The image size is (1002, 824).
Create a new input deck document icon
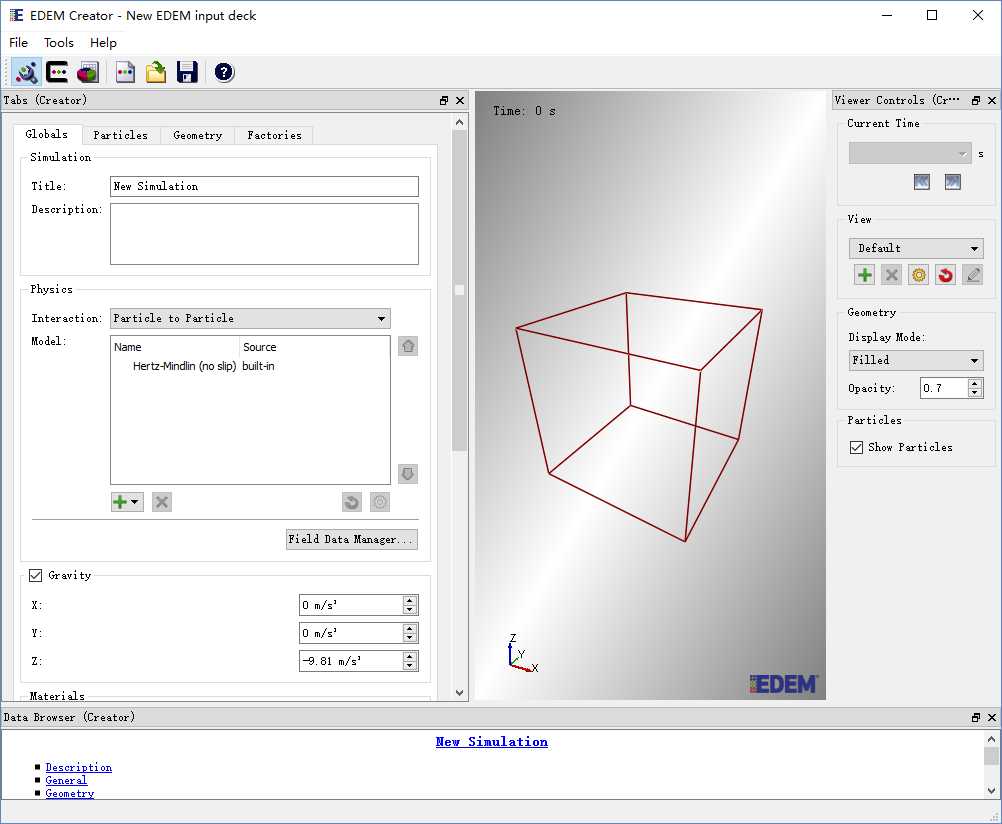point(125,72)
